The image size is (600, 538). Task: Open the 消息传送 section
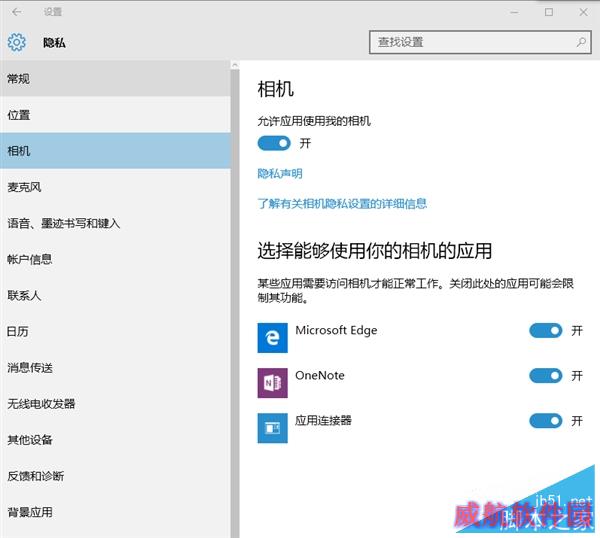tap(115, 367)
